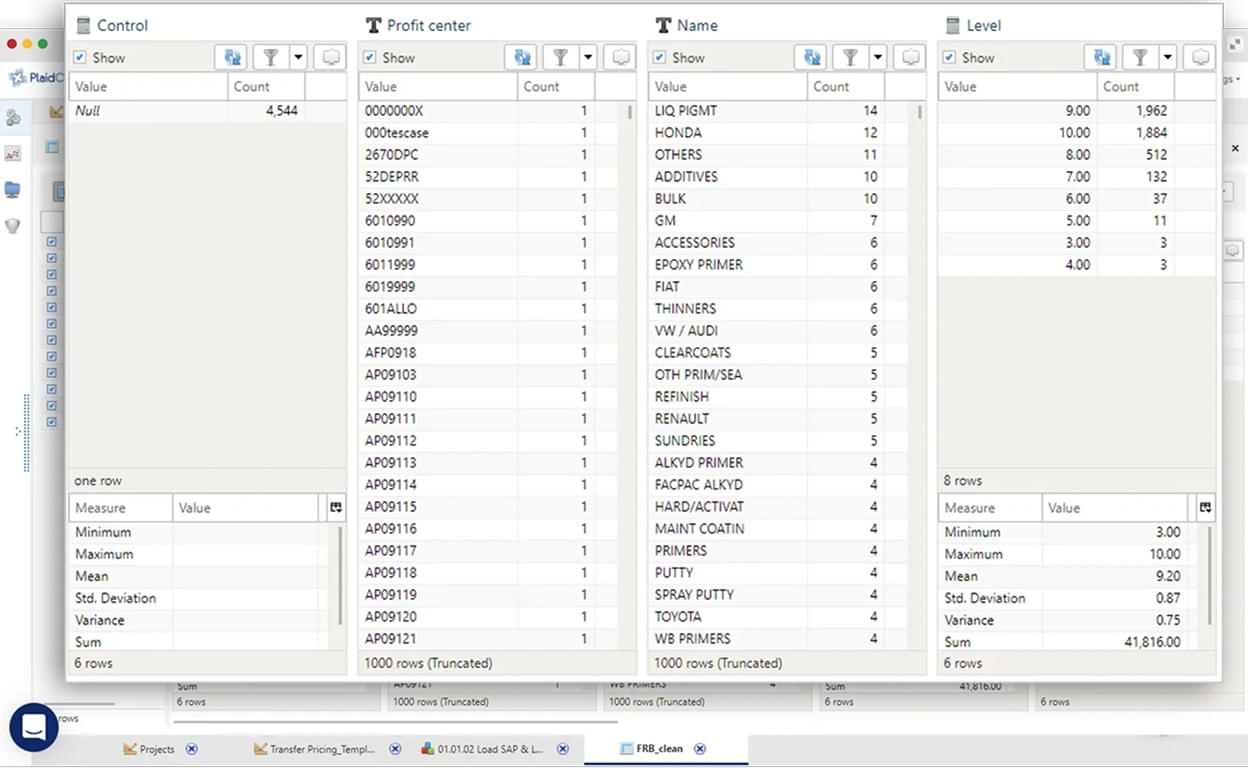Click the chart icon in left sidebar

13,153
